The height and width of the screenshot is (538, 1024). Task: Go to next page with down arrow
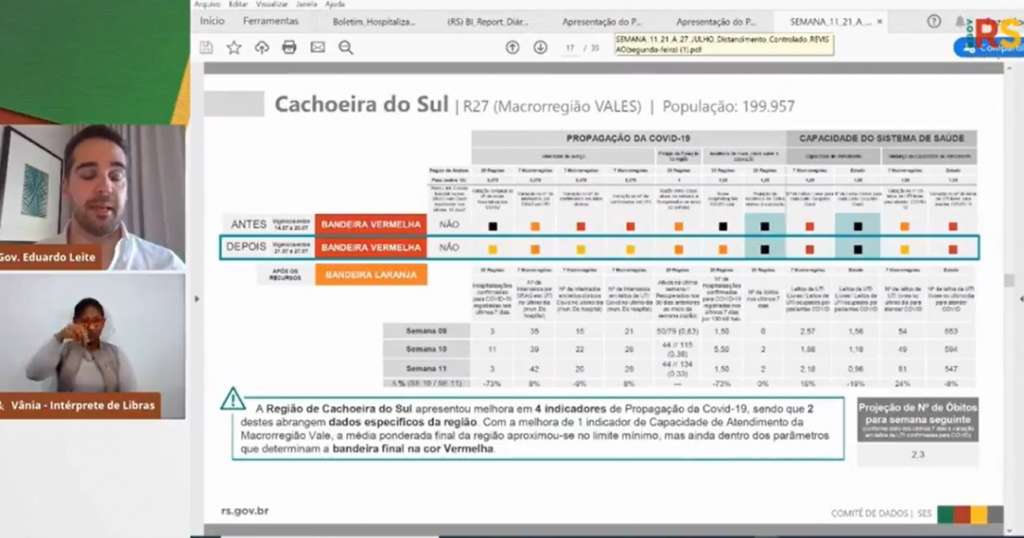point(540,47)
